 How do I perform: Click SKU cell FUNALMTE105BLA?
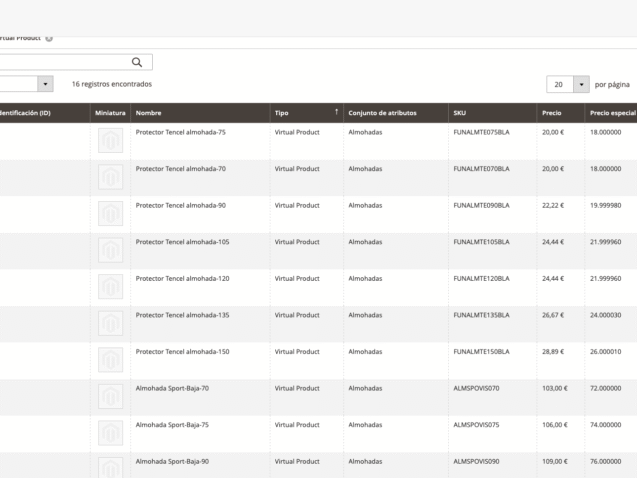pyautogui.click(x=481, y=242)
